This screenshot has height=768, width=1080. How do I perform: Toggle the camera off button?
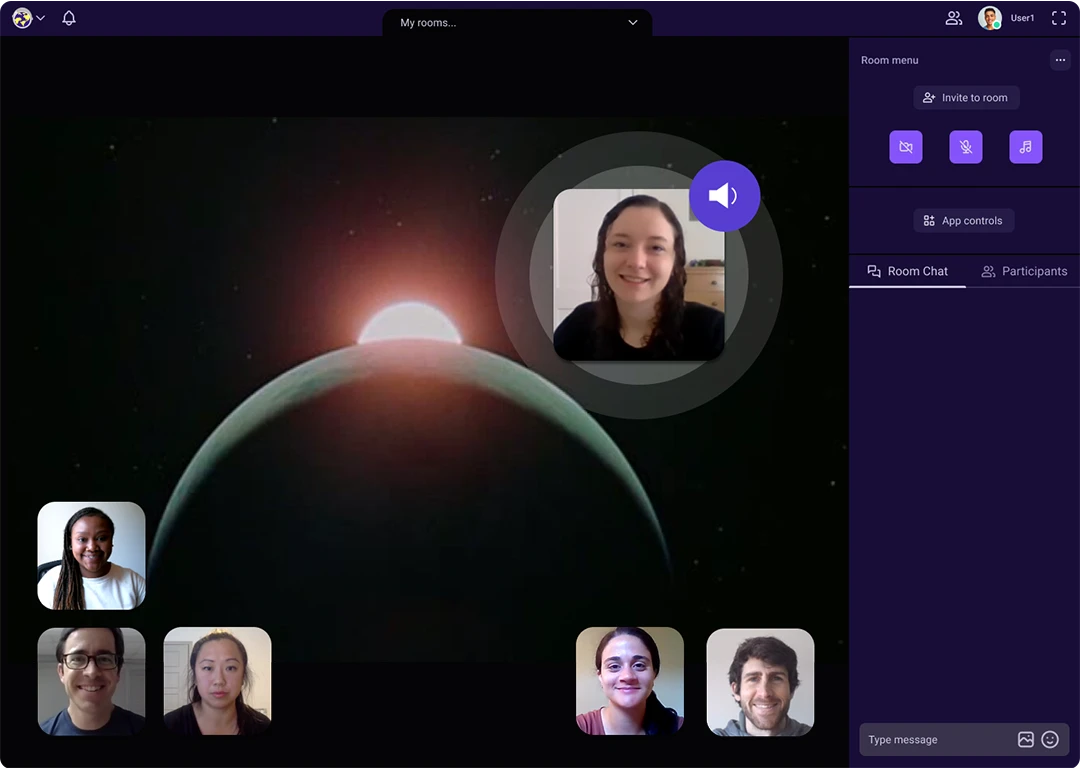click(x=906, y=147)
